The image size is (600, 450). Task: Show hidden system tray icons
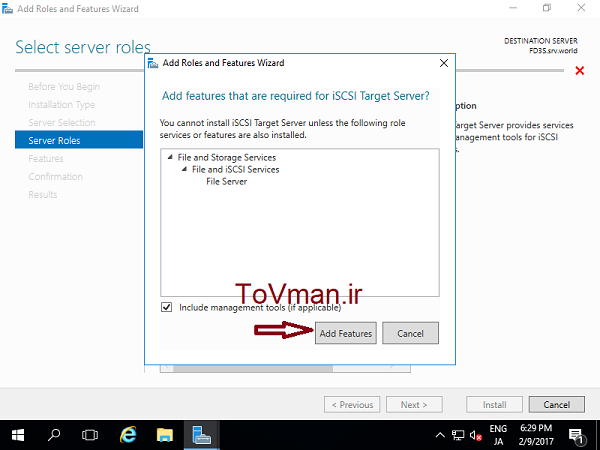pyautogui.click(x=439, y=436)
